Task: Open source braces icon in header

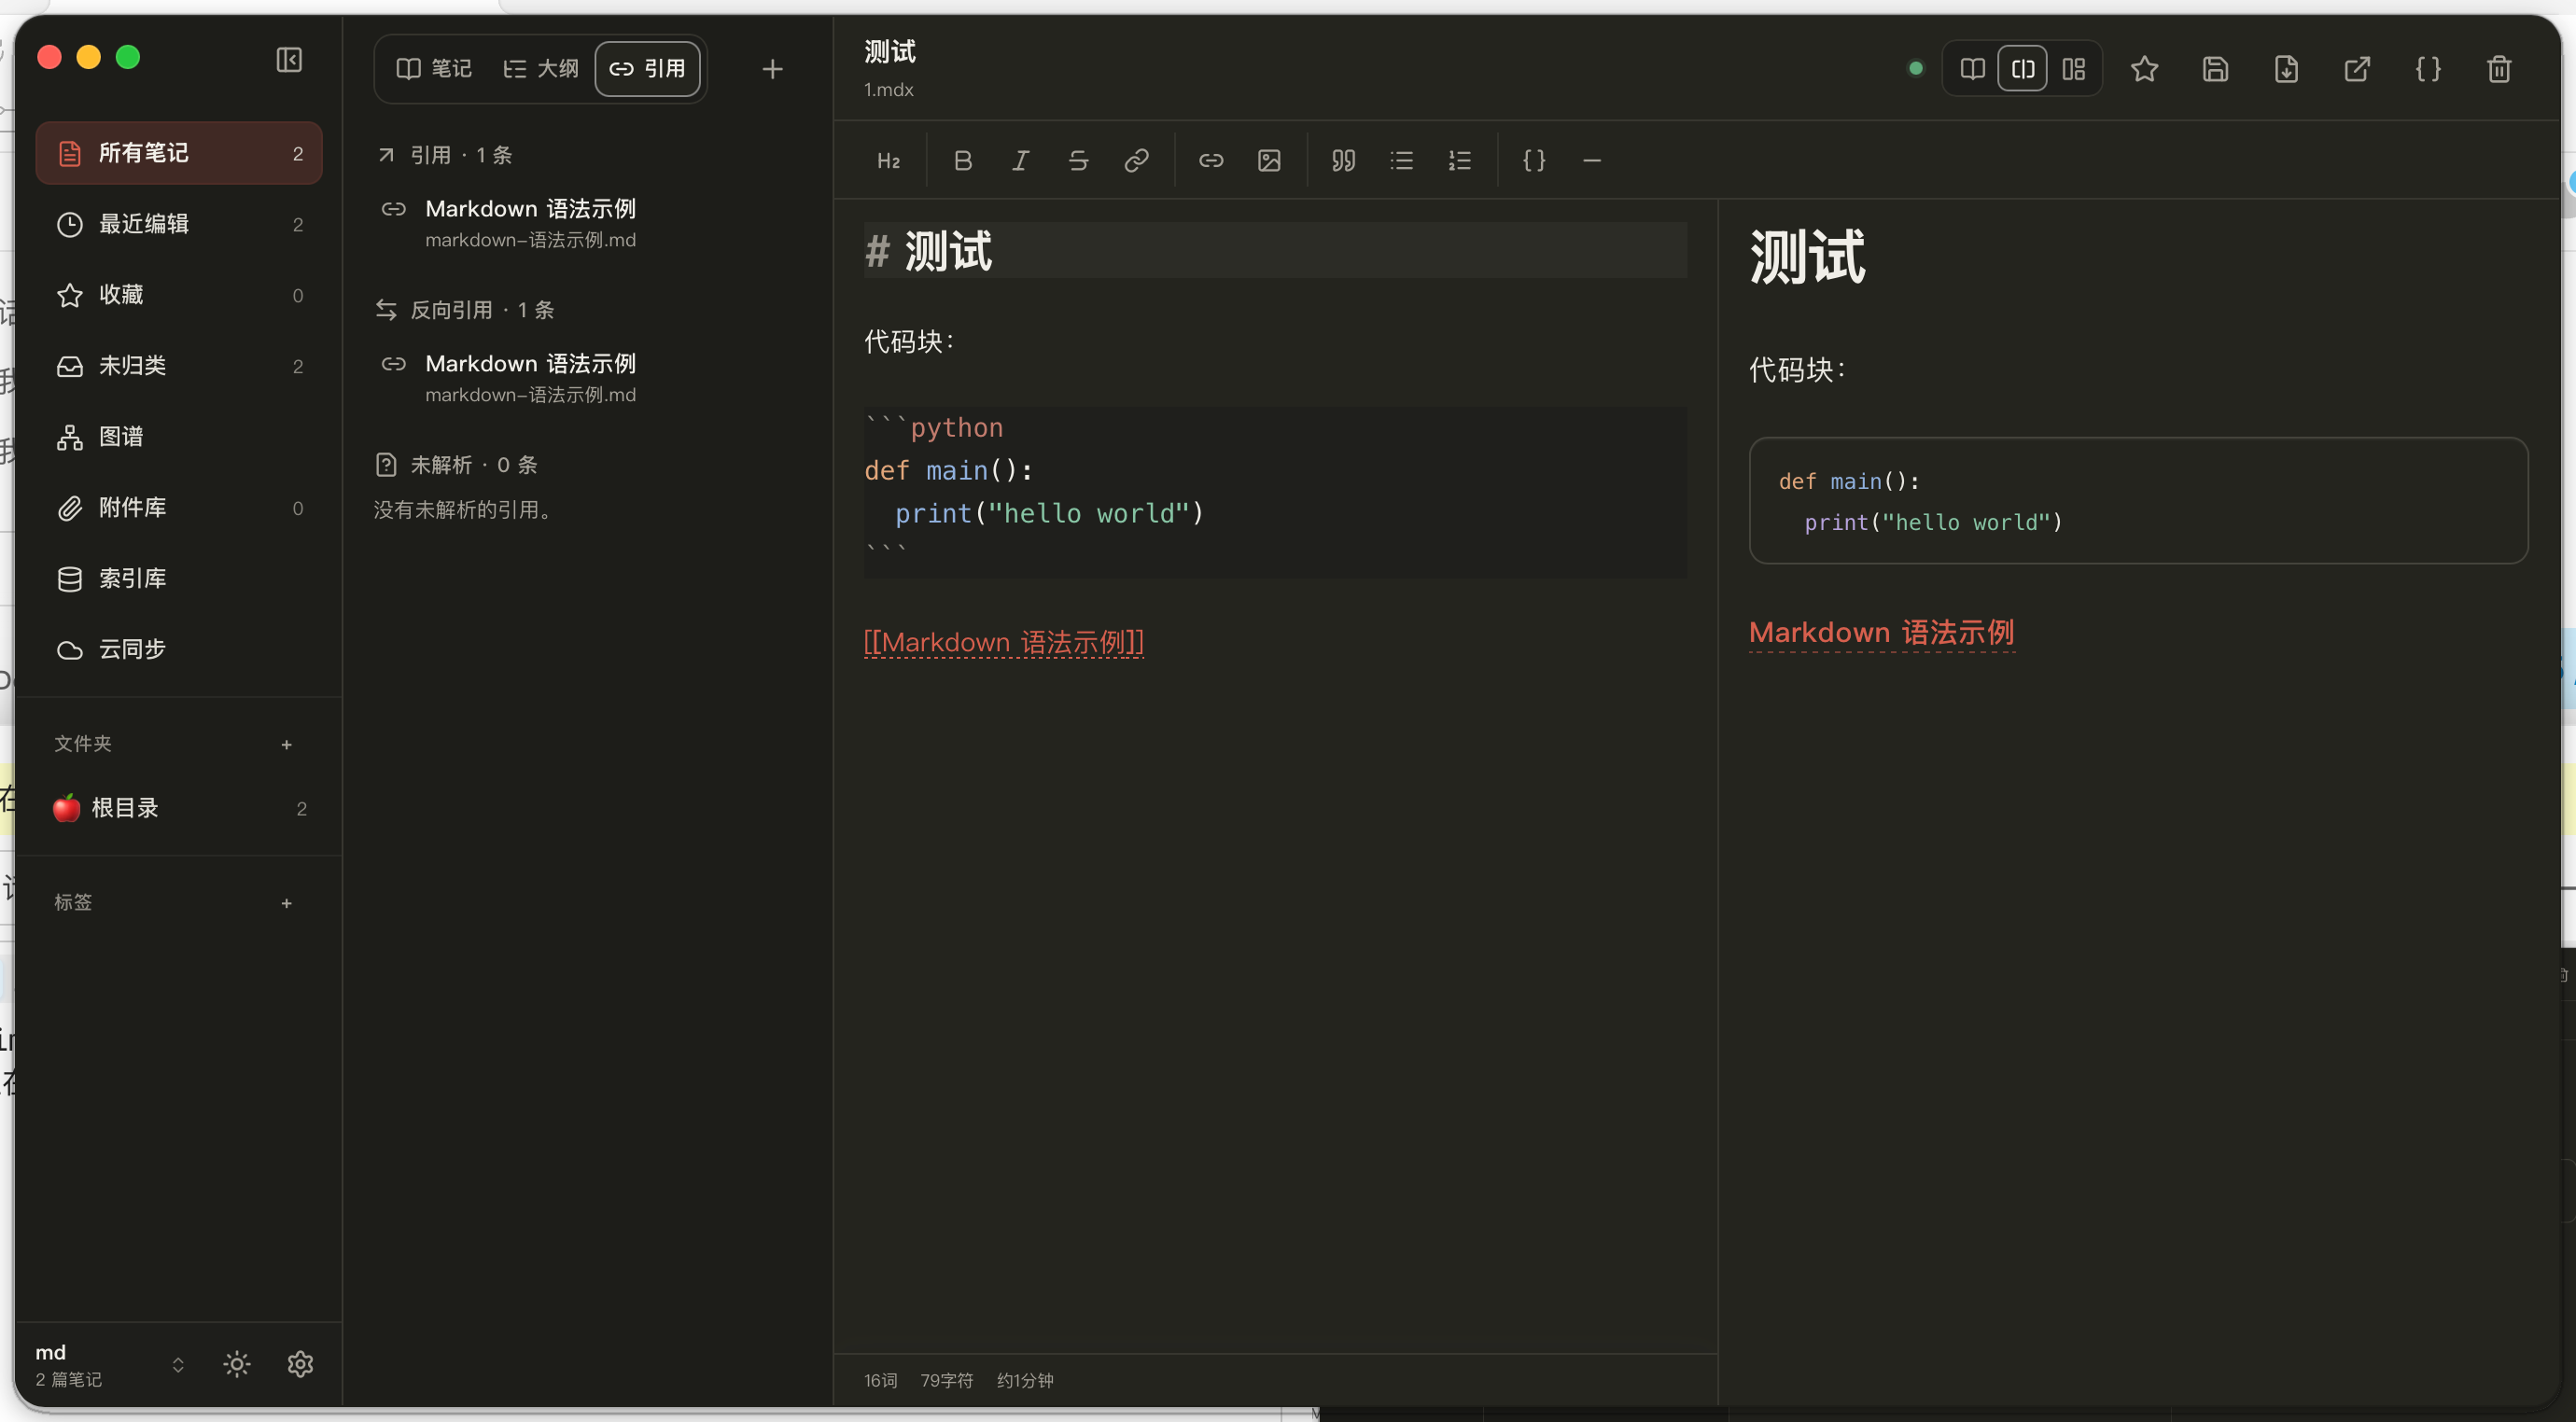Action: (2428, 69)
